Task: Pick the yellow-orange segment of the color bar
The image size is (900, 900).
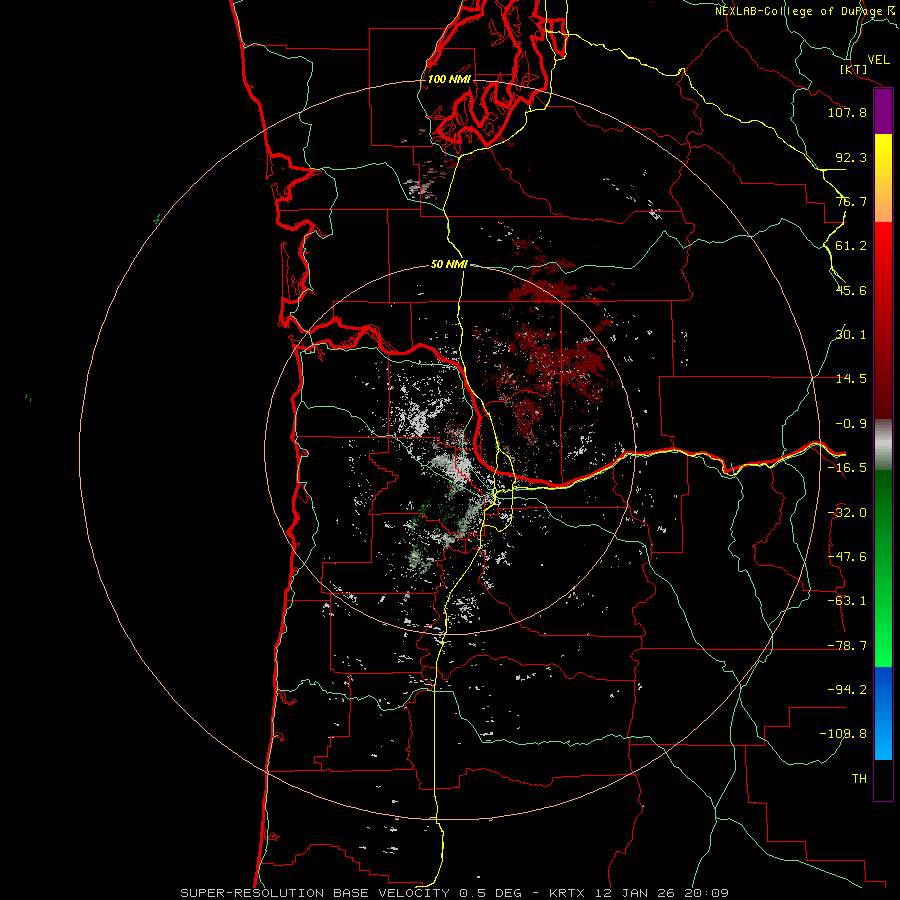Action: (x=883, y=178)
